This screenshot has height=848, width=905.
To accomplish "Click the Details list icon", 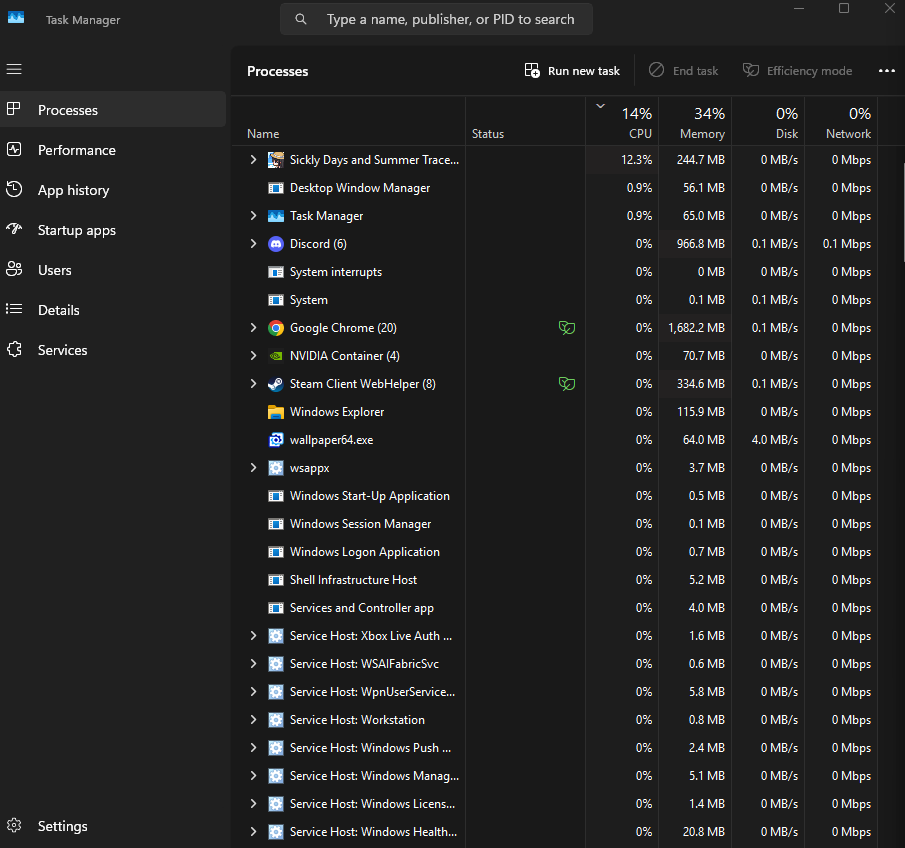I will (14, 309).
